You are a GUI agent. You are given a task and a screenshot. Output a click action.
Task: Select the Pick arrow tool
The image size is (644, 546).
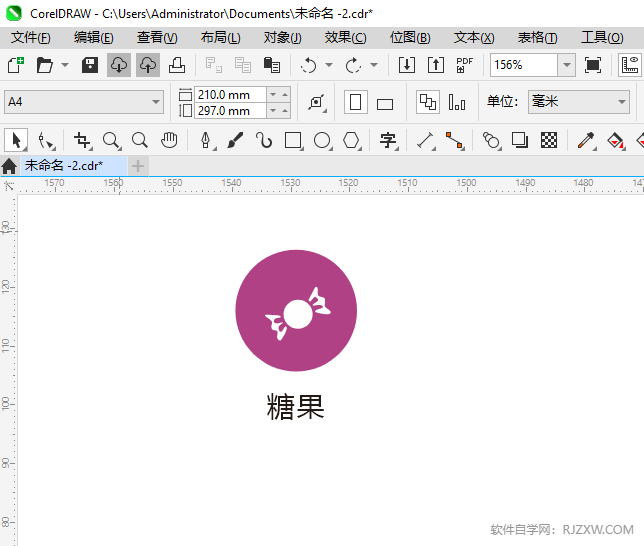coord(16,140)
